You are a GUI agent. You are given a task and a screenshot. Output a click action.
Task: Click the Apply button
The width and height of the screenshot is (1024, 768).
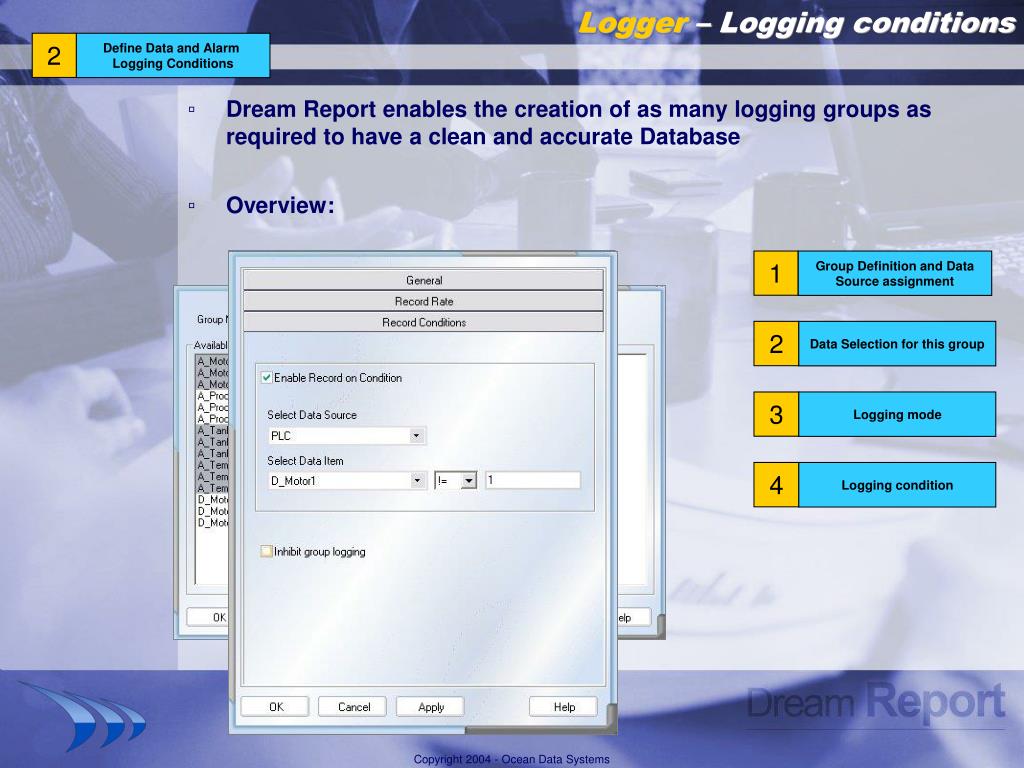(x=430, y=707)
